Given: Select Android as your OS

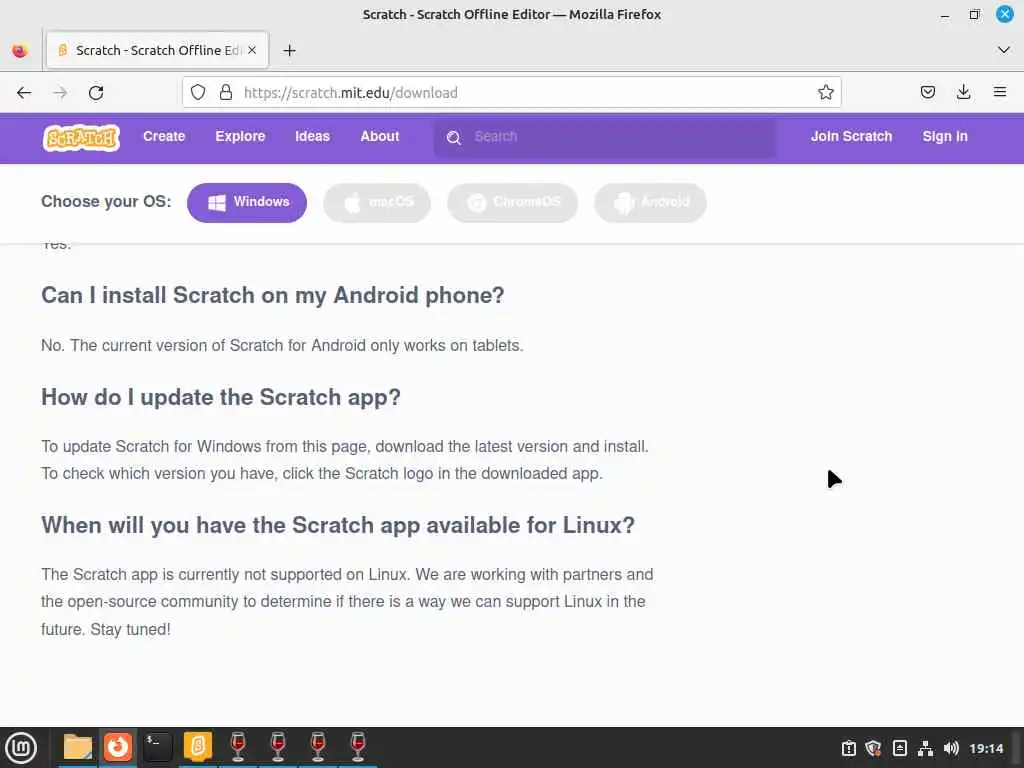Looking at the screenshot, I should [x=650, y=202].
